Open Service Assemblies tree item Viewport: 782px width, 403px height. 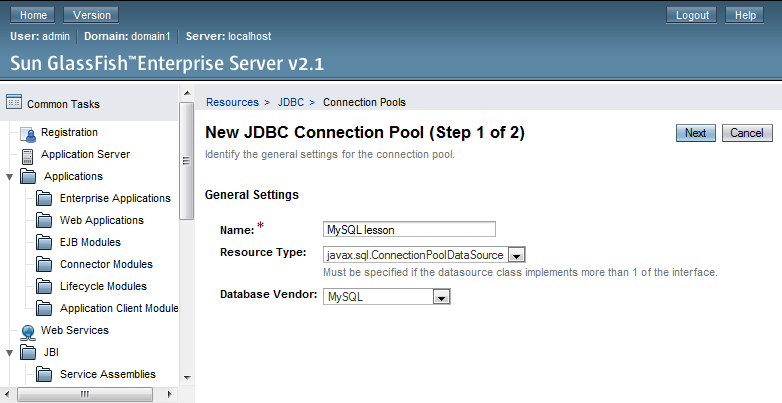(x=108, y=374)
